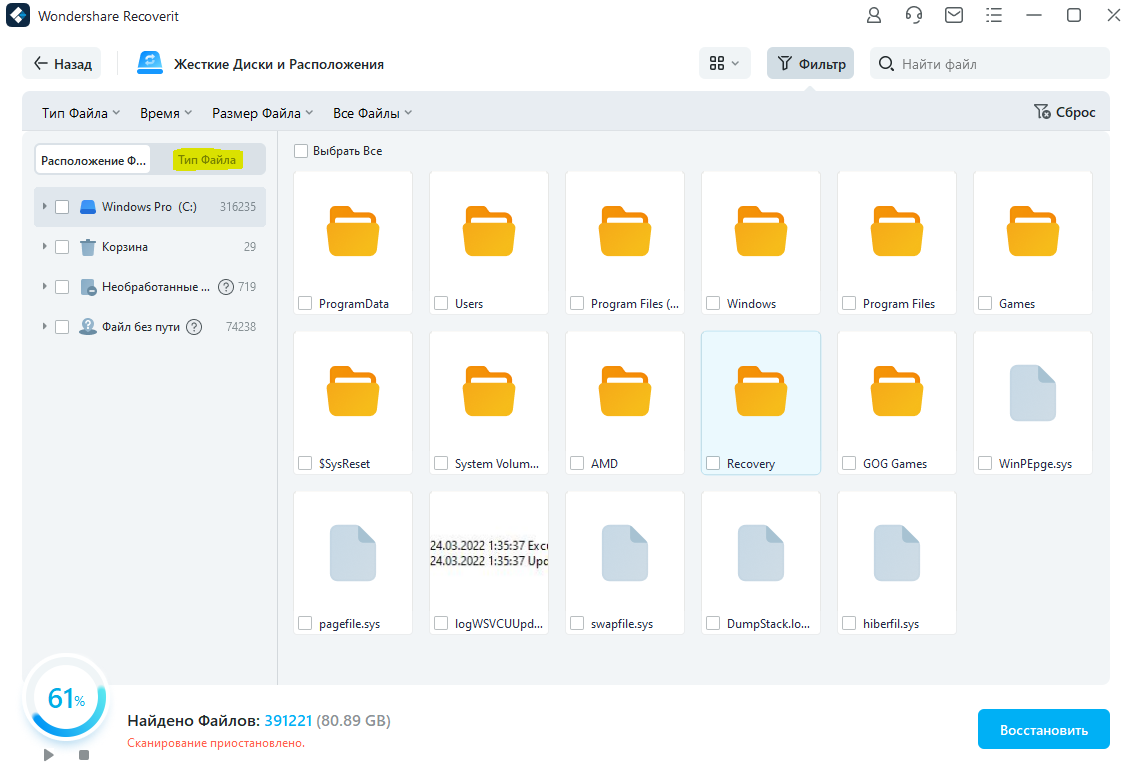Click the help icon next to Файл без пути
Image resolution: width=1128 pixels, height=769 pixels.
194,327
